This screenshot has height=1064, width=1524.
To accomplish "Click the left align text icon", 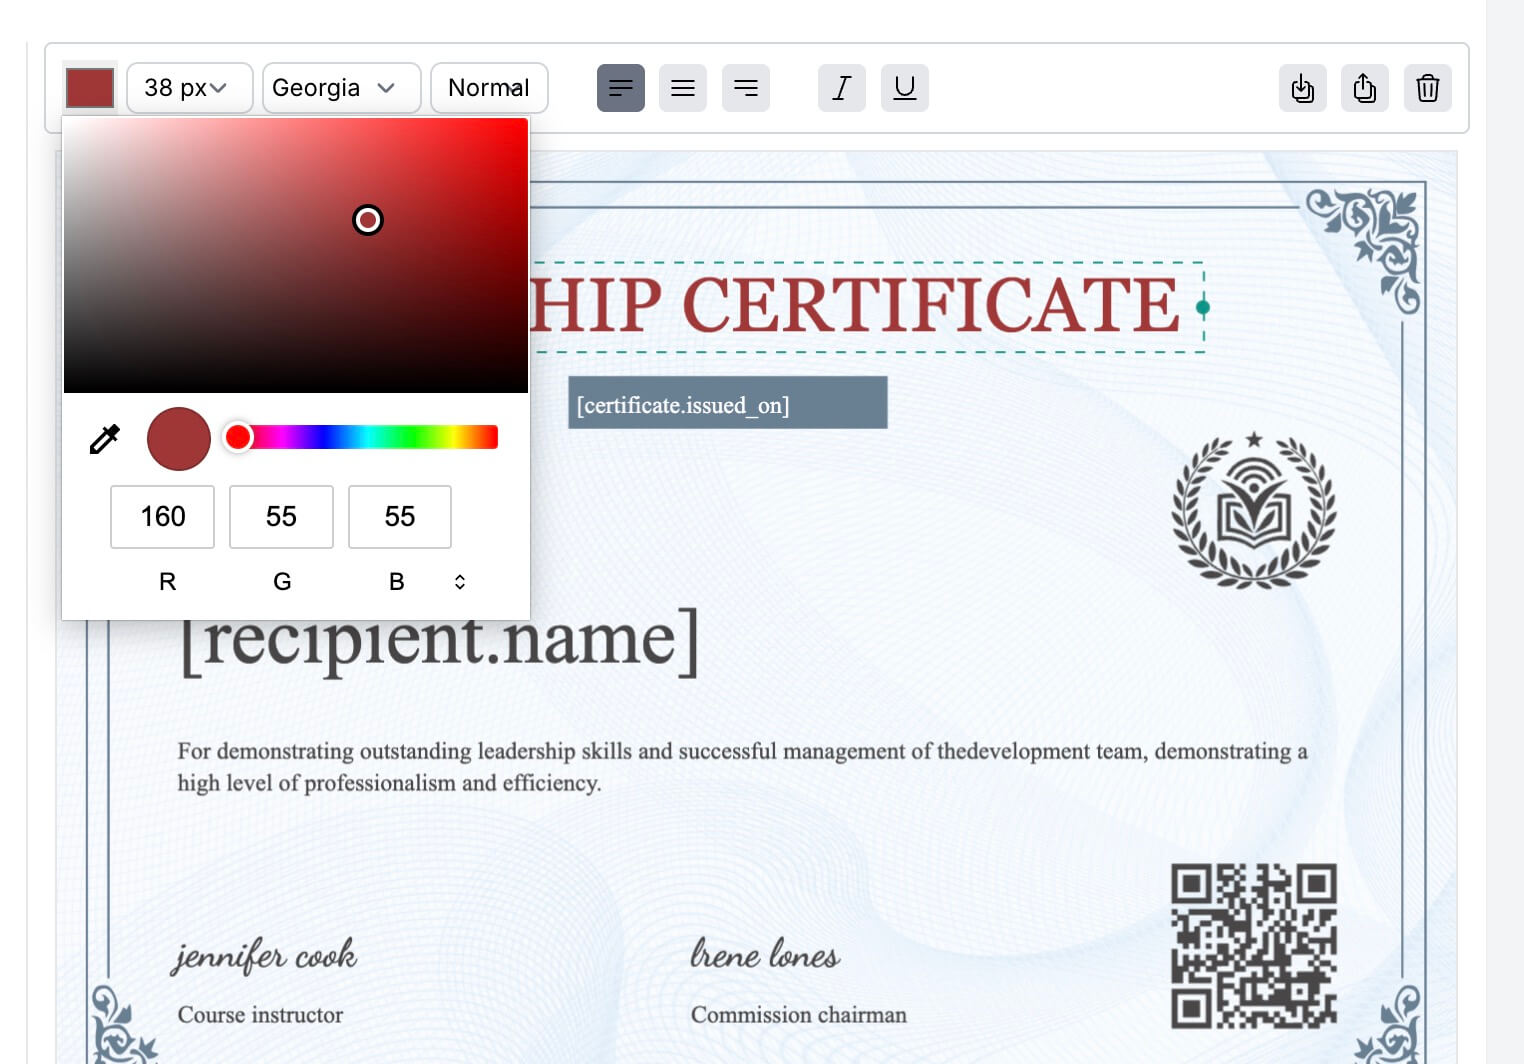I will pyautogui.click(x=620, y=88).
